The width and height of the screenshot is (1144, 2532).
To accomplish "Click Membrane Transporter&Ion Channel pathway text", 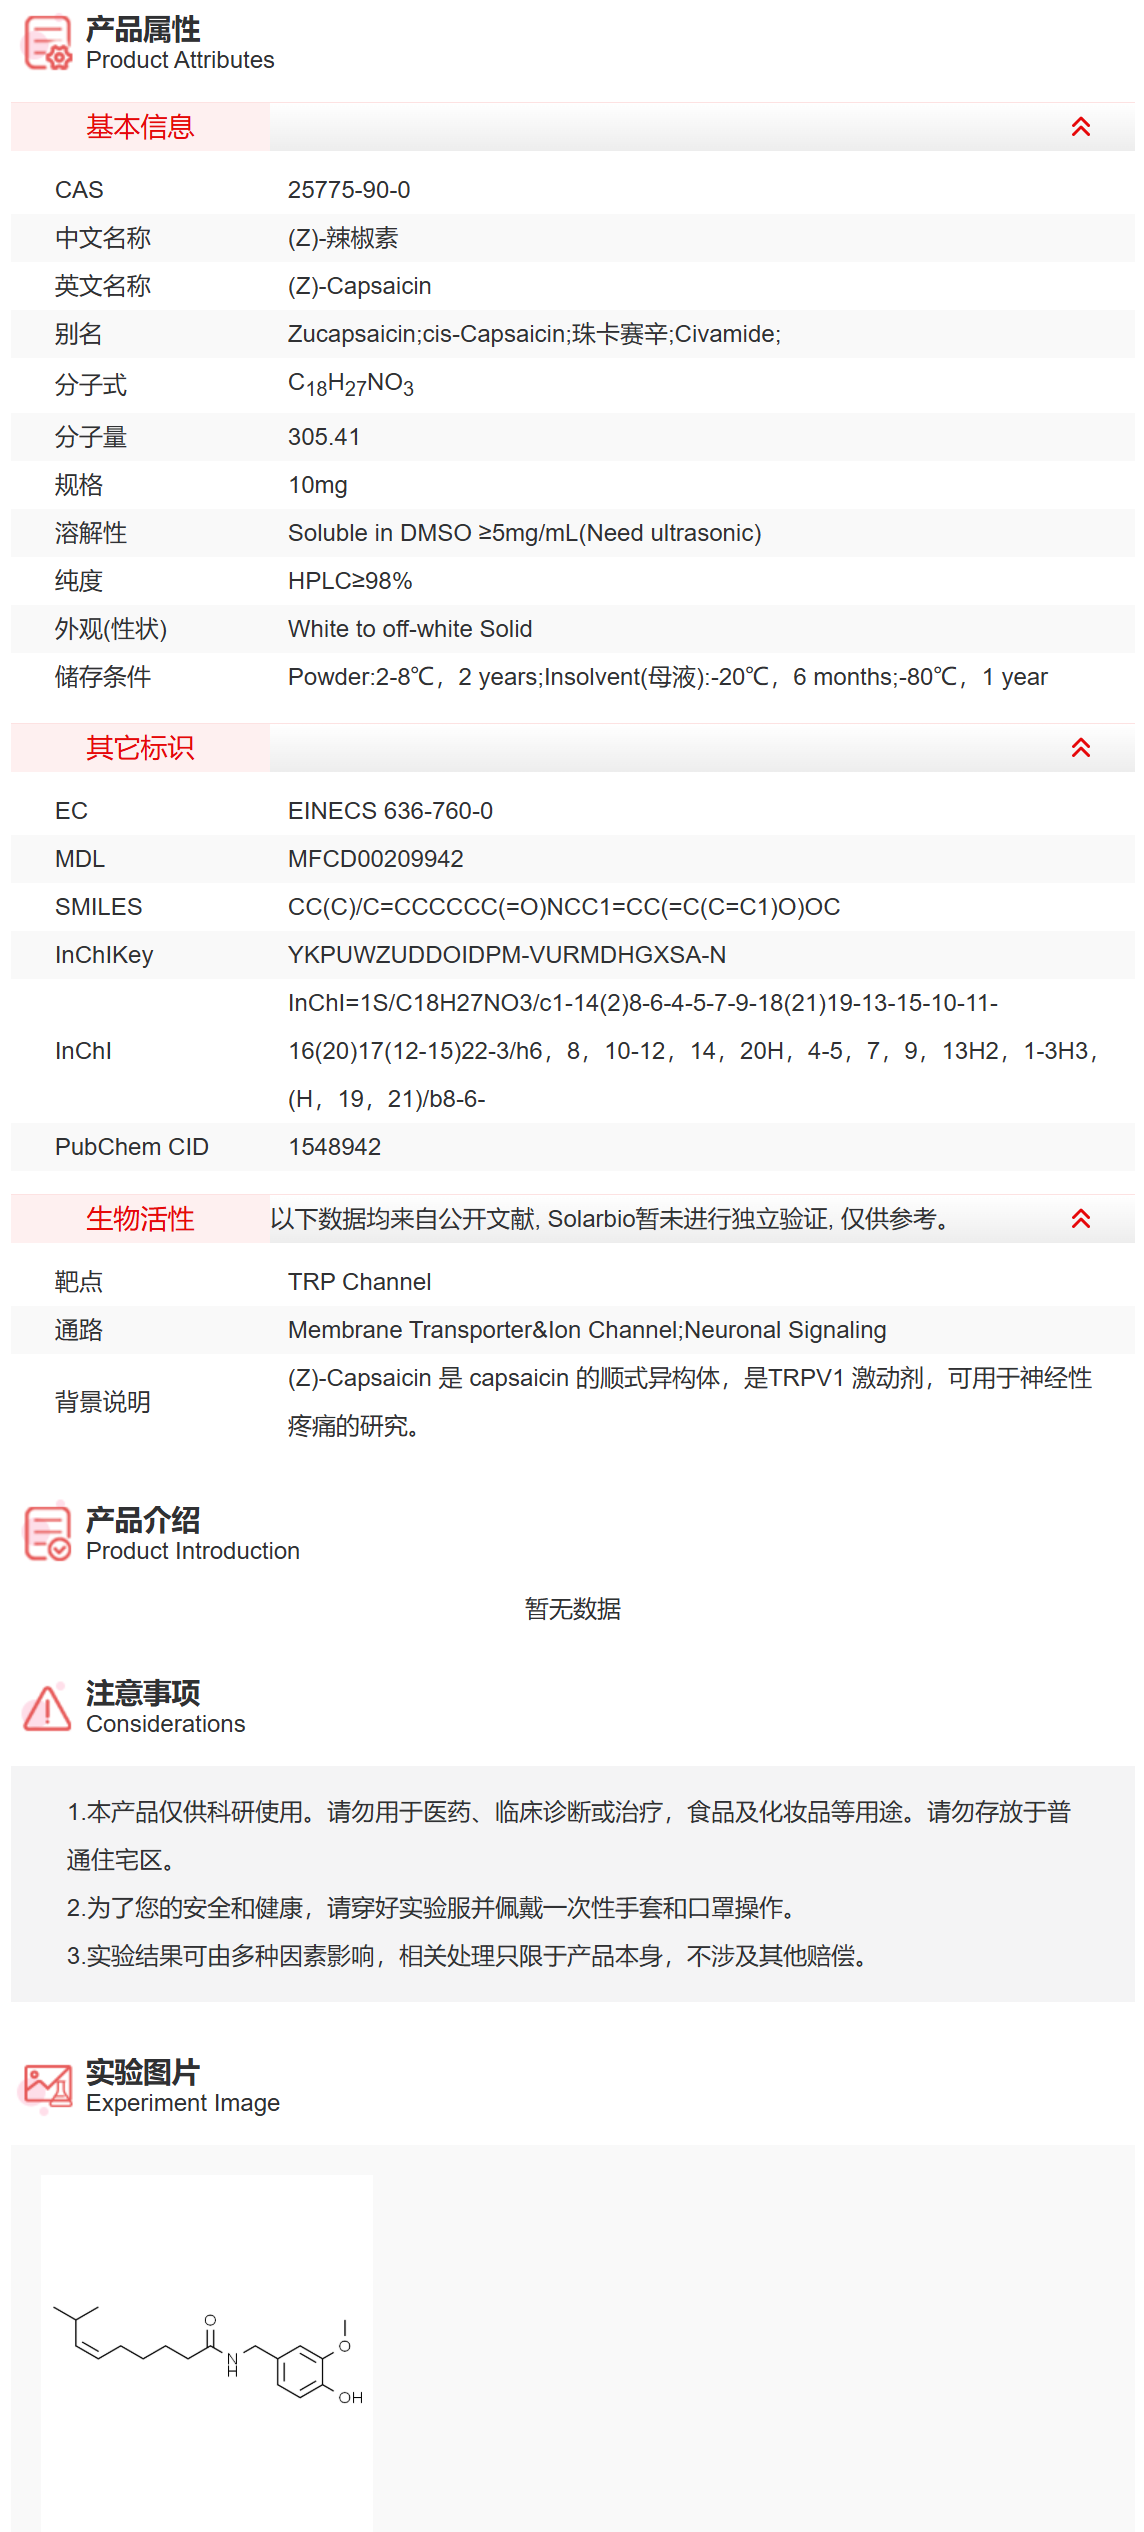I will point(587,1330).
